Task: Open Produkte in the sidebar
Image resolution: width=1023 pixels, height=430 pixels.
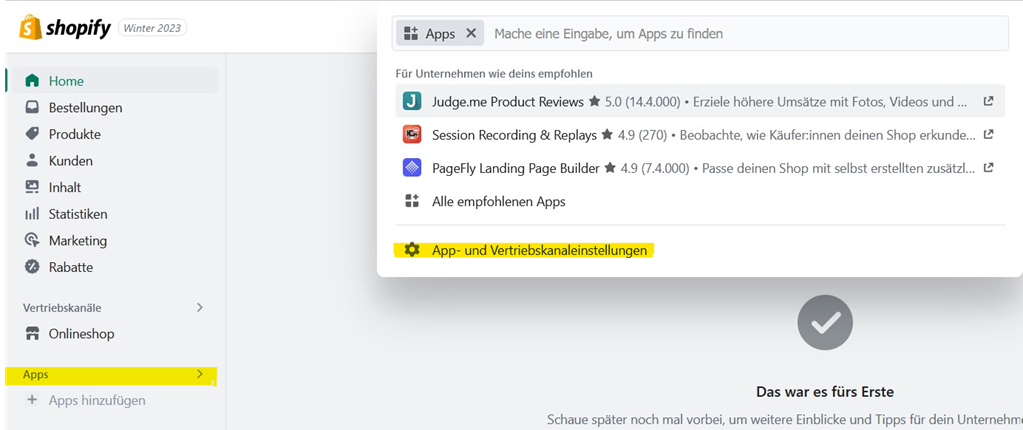Action: tap(74, 134)
